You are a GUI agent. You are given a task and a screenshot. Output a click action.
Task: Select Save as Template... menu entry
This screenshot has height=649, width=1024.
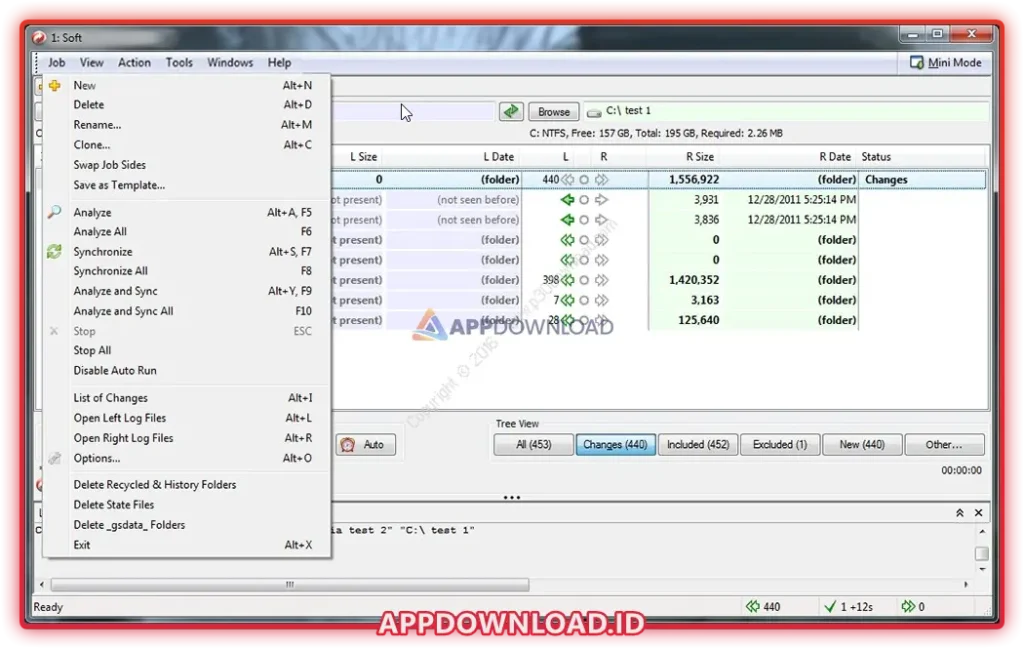coord(119,185)
